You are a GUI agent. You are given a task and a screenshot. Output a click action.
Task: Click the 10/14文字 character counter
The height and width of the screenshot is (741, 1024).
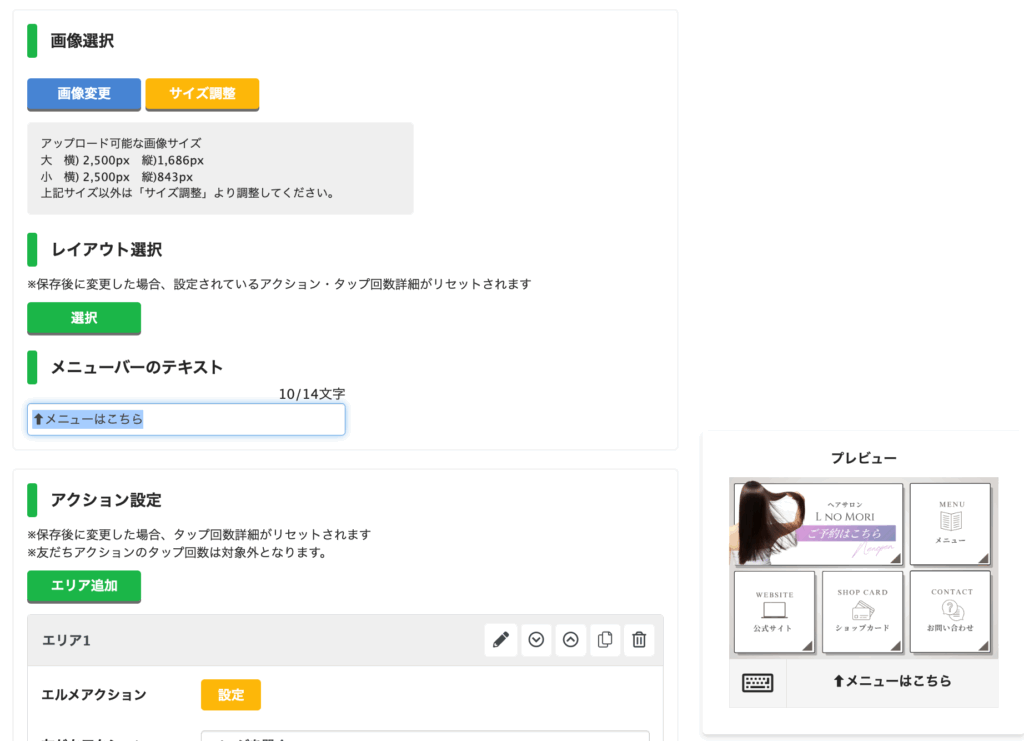[312, 394]
